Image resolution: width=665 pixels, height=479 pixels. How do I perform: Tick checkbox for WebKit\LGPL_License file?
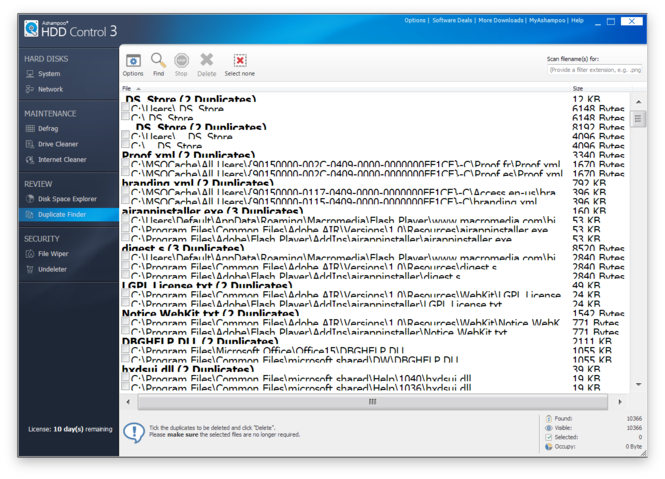click(126, 293)
